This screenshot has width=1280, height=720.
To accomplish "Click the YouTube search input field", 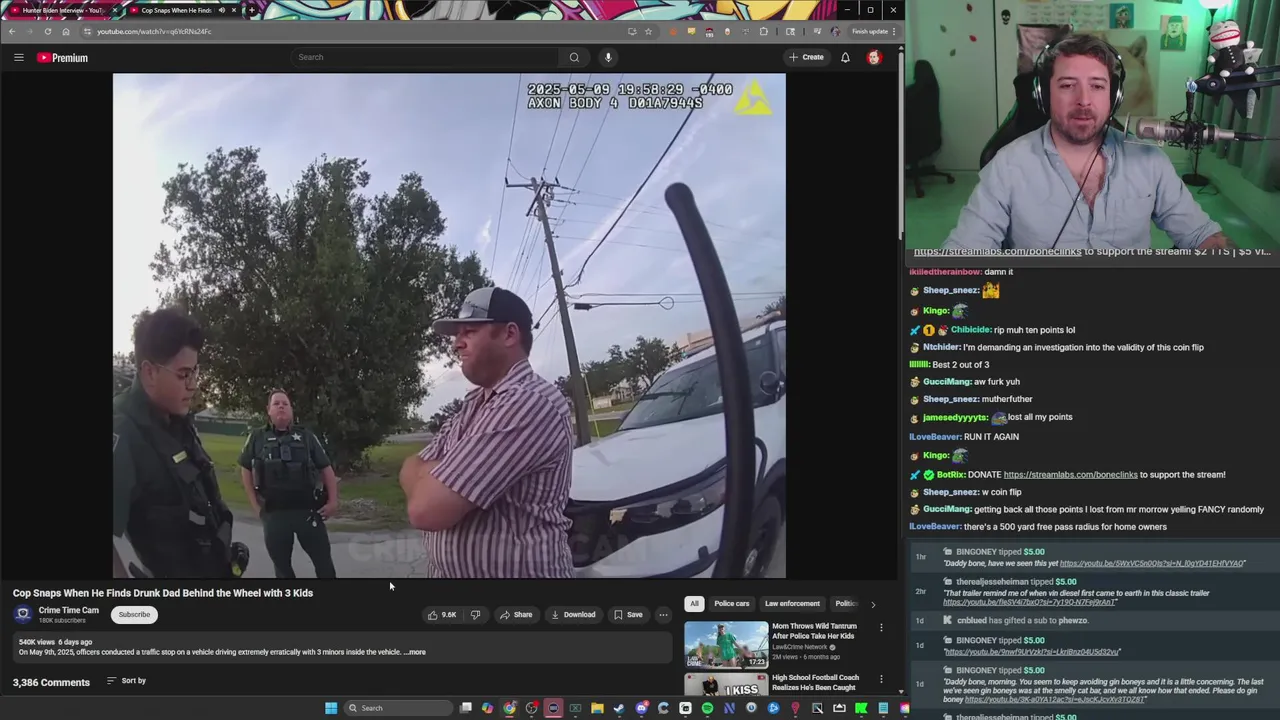I will (x=425, y=57).
